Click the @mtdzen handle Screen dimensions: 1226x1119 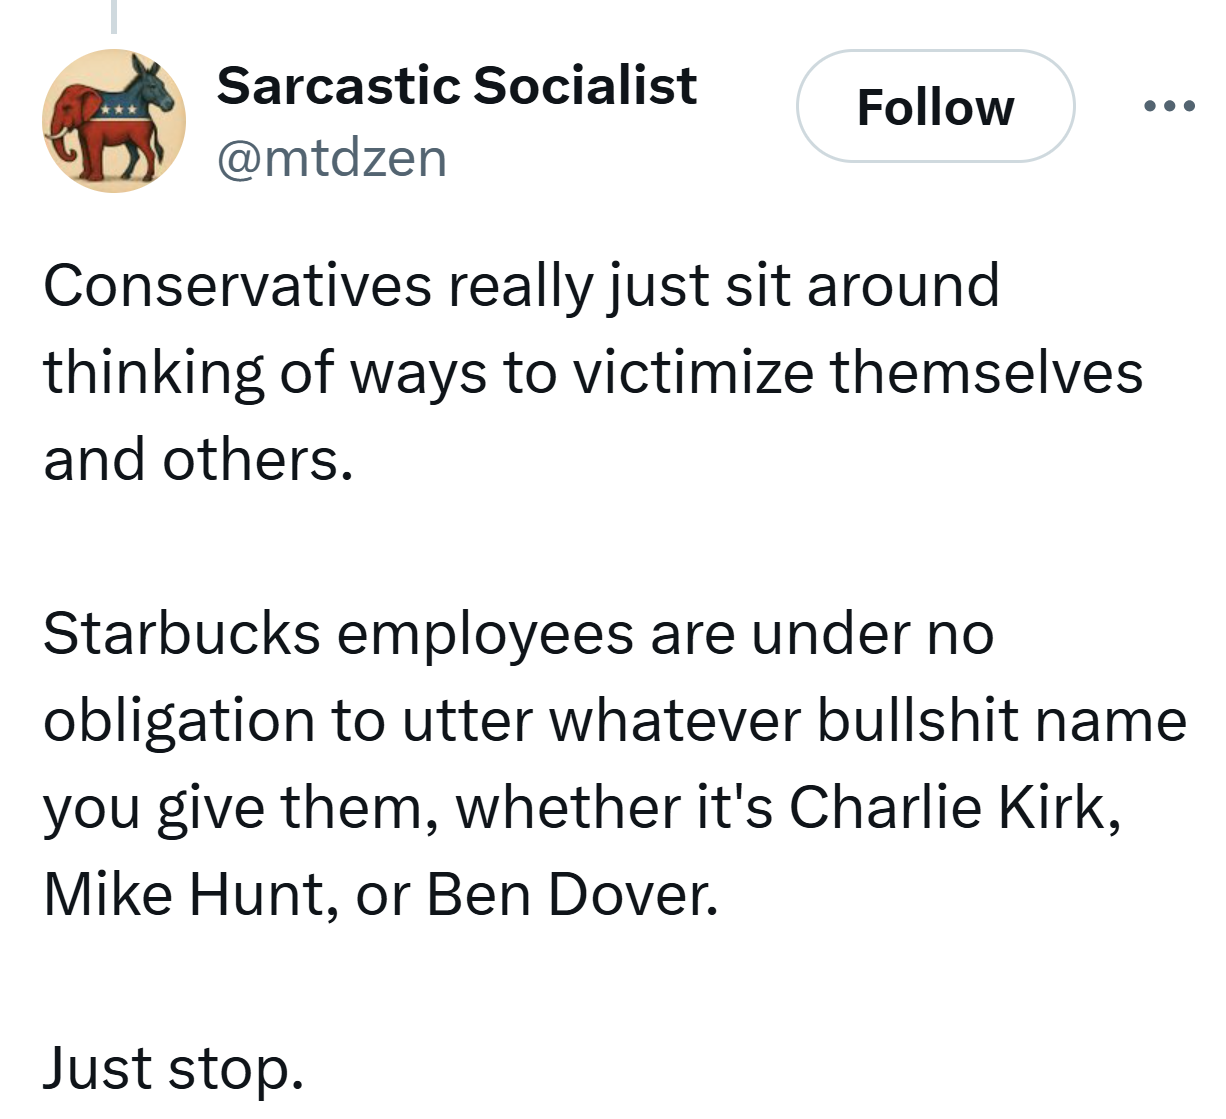pos(331,158)
